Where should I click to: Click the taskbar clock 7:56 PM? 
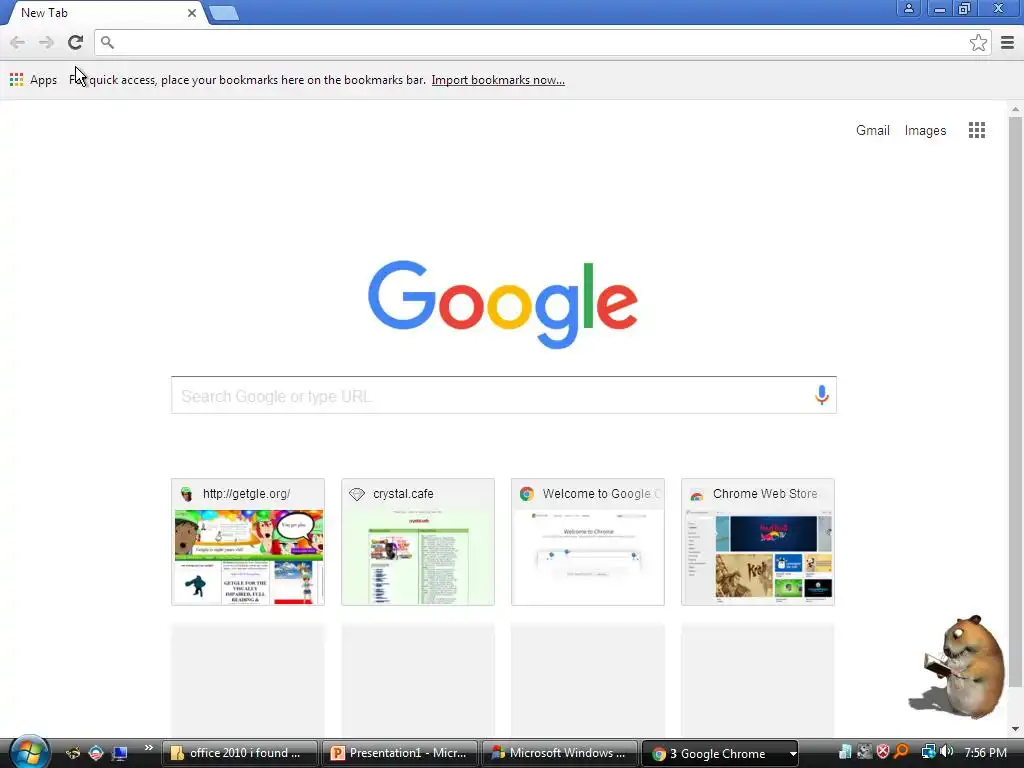pyautogui.click(x=985, y=752)
